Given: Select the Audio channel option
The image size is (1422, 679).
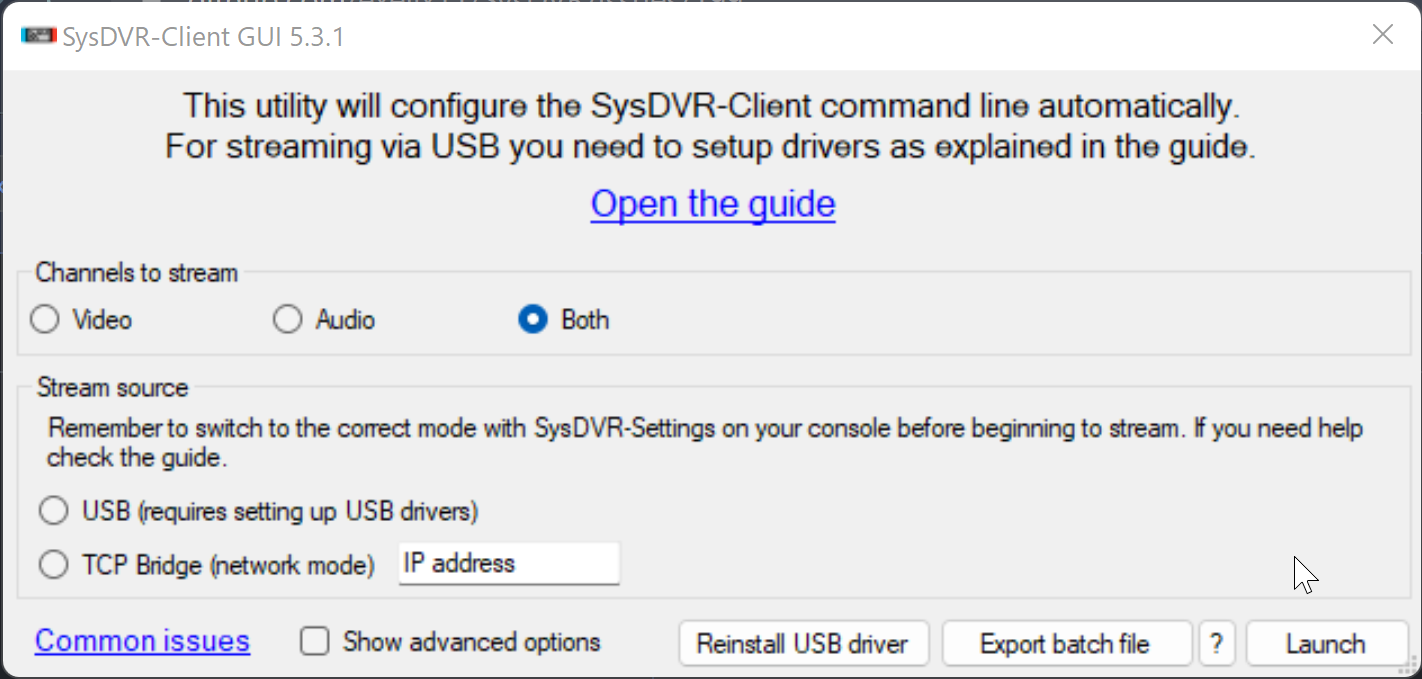Looking at the screenshot, I should [x=288, y=319].
